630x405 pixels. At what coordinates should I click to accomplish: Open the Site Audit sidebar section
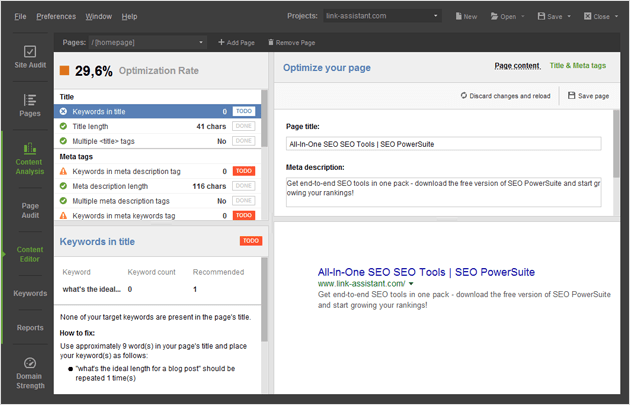[30, 57]
